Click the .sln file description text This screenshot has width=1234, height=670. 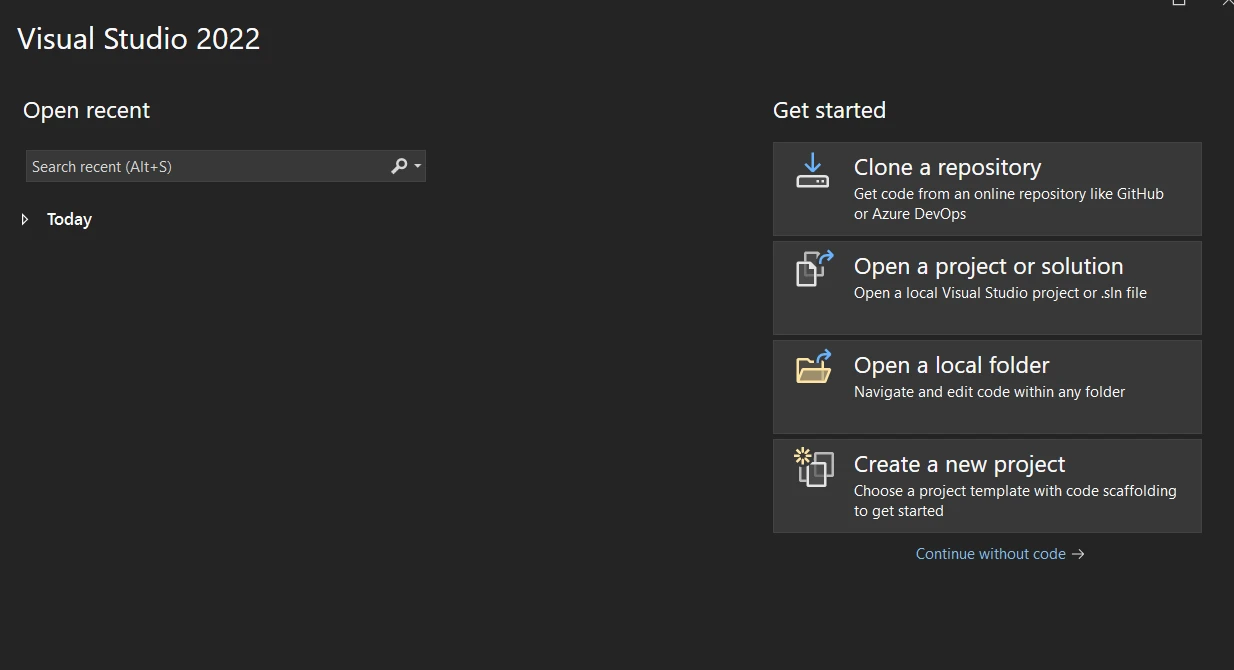[x=1000, y=293]
